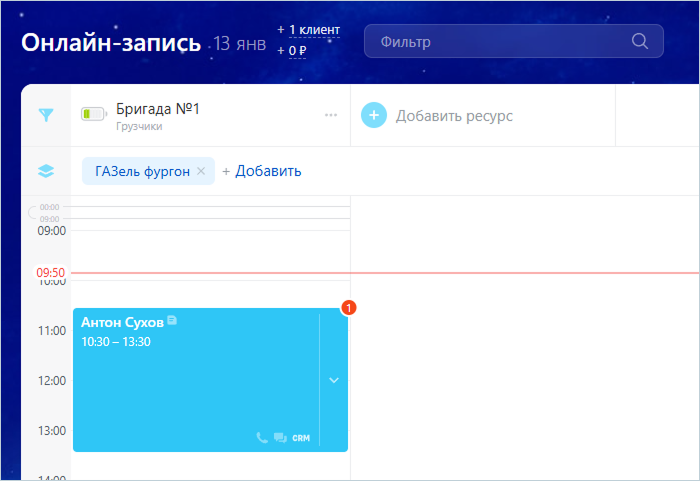Click the +1 клиент link
Screen dimensions: 700x481
pos(314,30)
